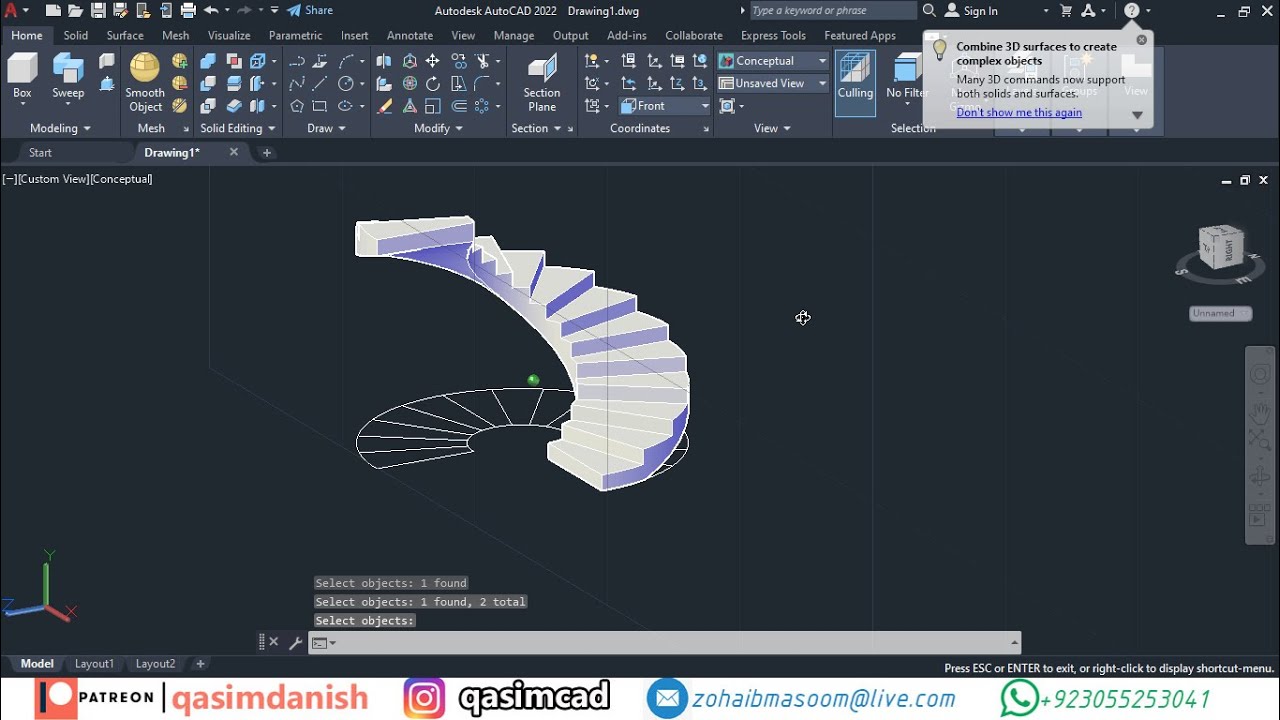Open the Express Tools tab
The width and height of the screenshot is (1280, 720).
773,36
